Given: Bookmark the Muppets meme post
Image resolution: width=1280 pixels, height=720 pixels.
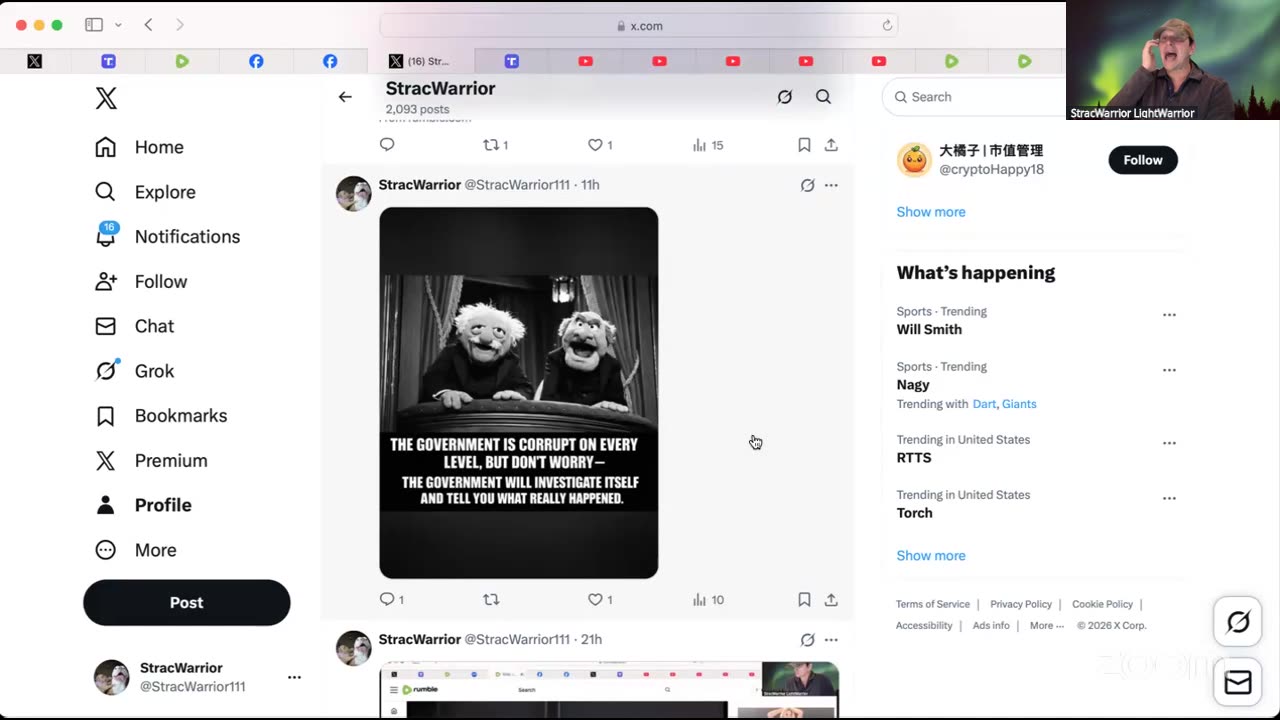Looking at the screenshot, I should (804, 600).
